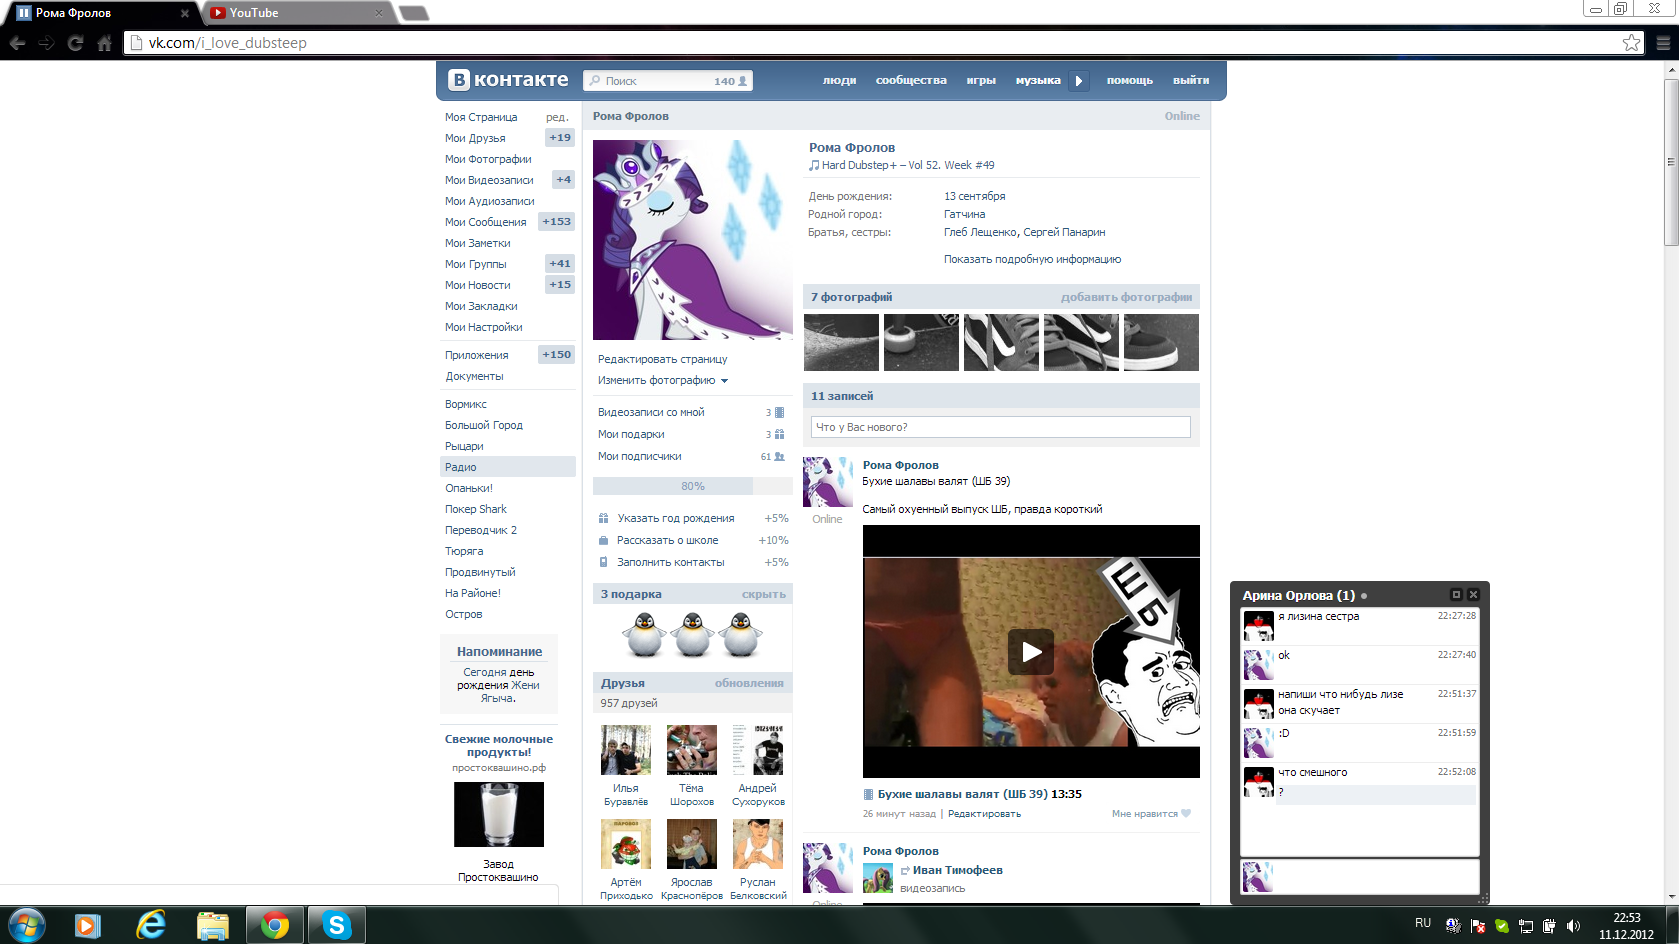The width and height of the screenshot is (1679, 944).
Task: Open Windows Explorer from the taskbar
Action: (x=212, y=926)
